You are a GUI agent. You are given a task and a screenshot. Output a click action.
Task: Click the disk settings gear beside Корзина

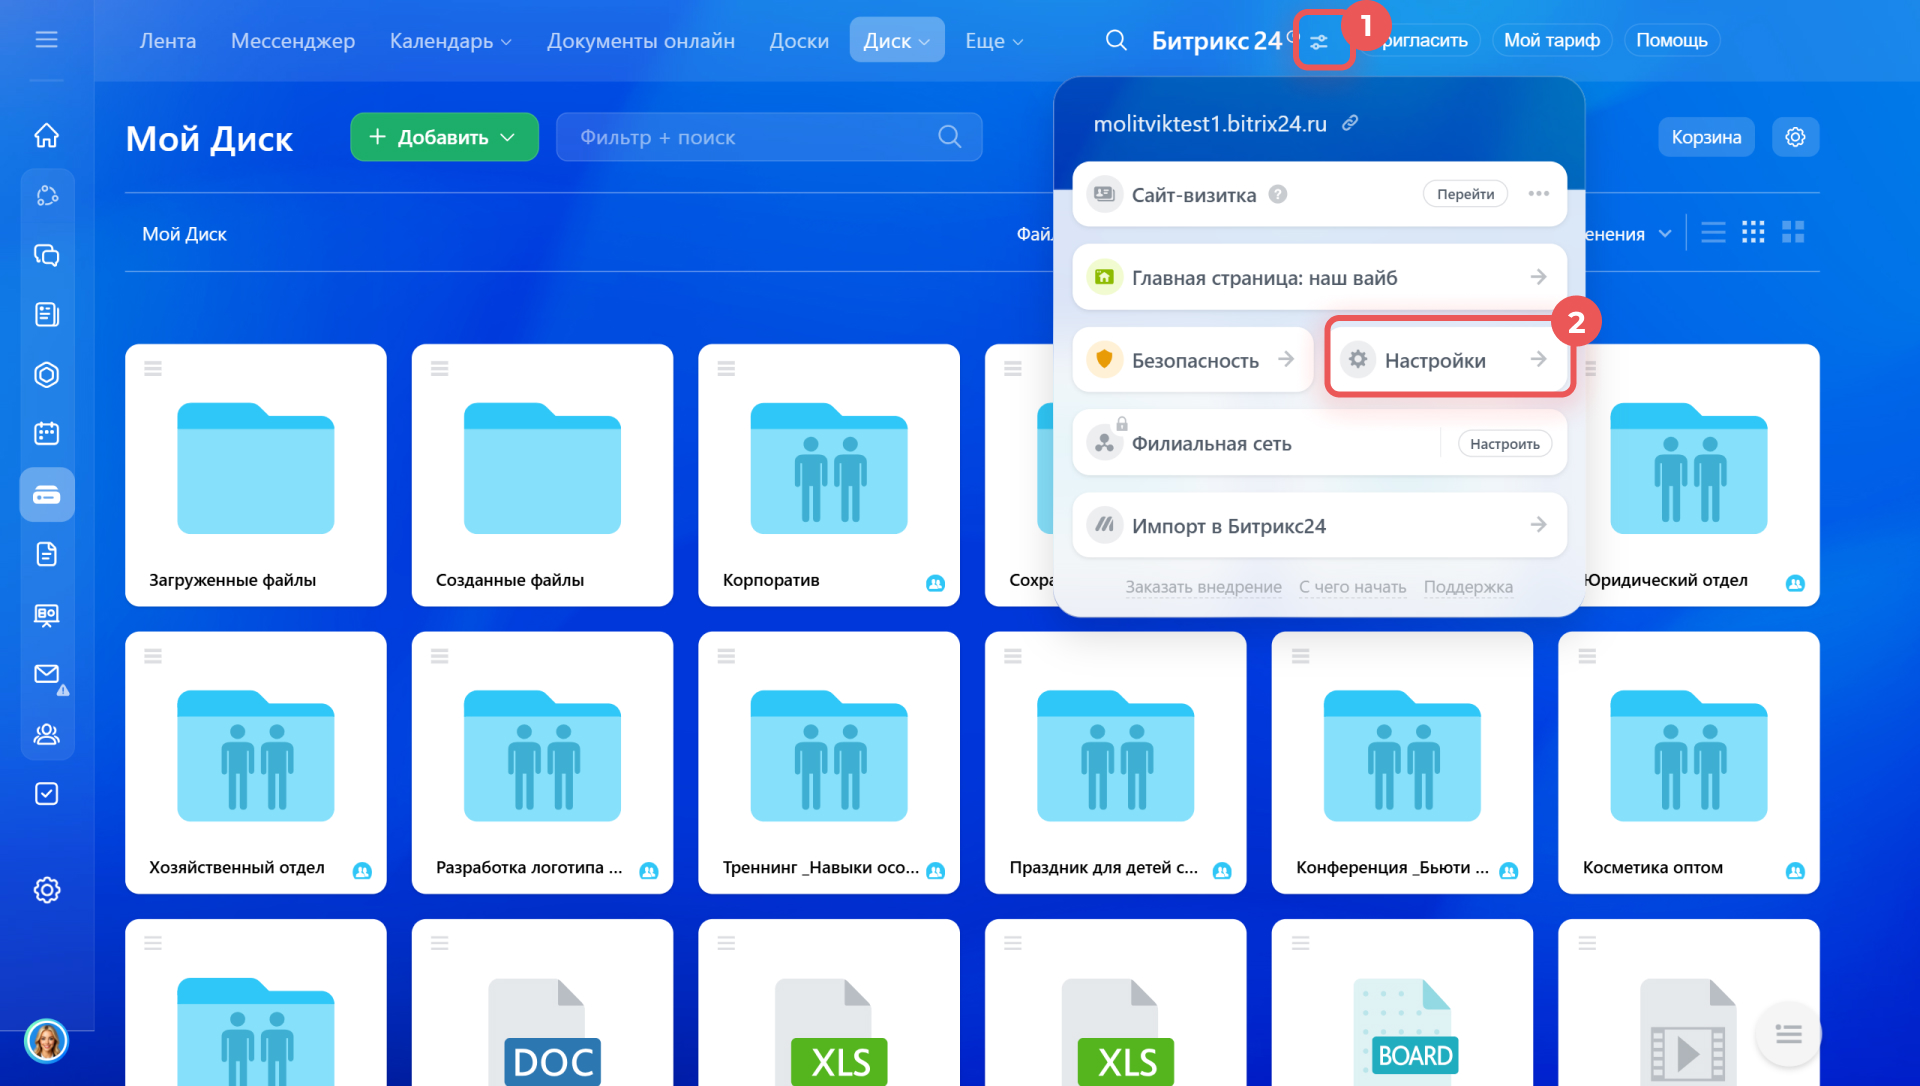(1795, 137)
